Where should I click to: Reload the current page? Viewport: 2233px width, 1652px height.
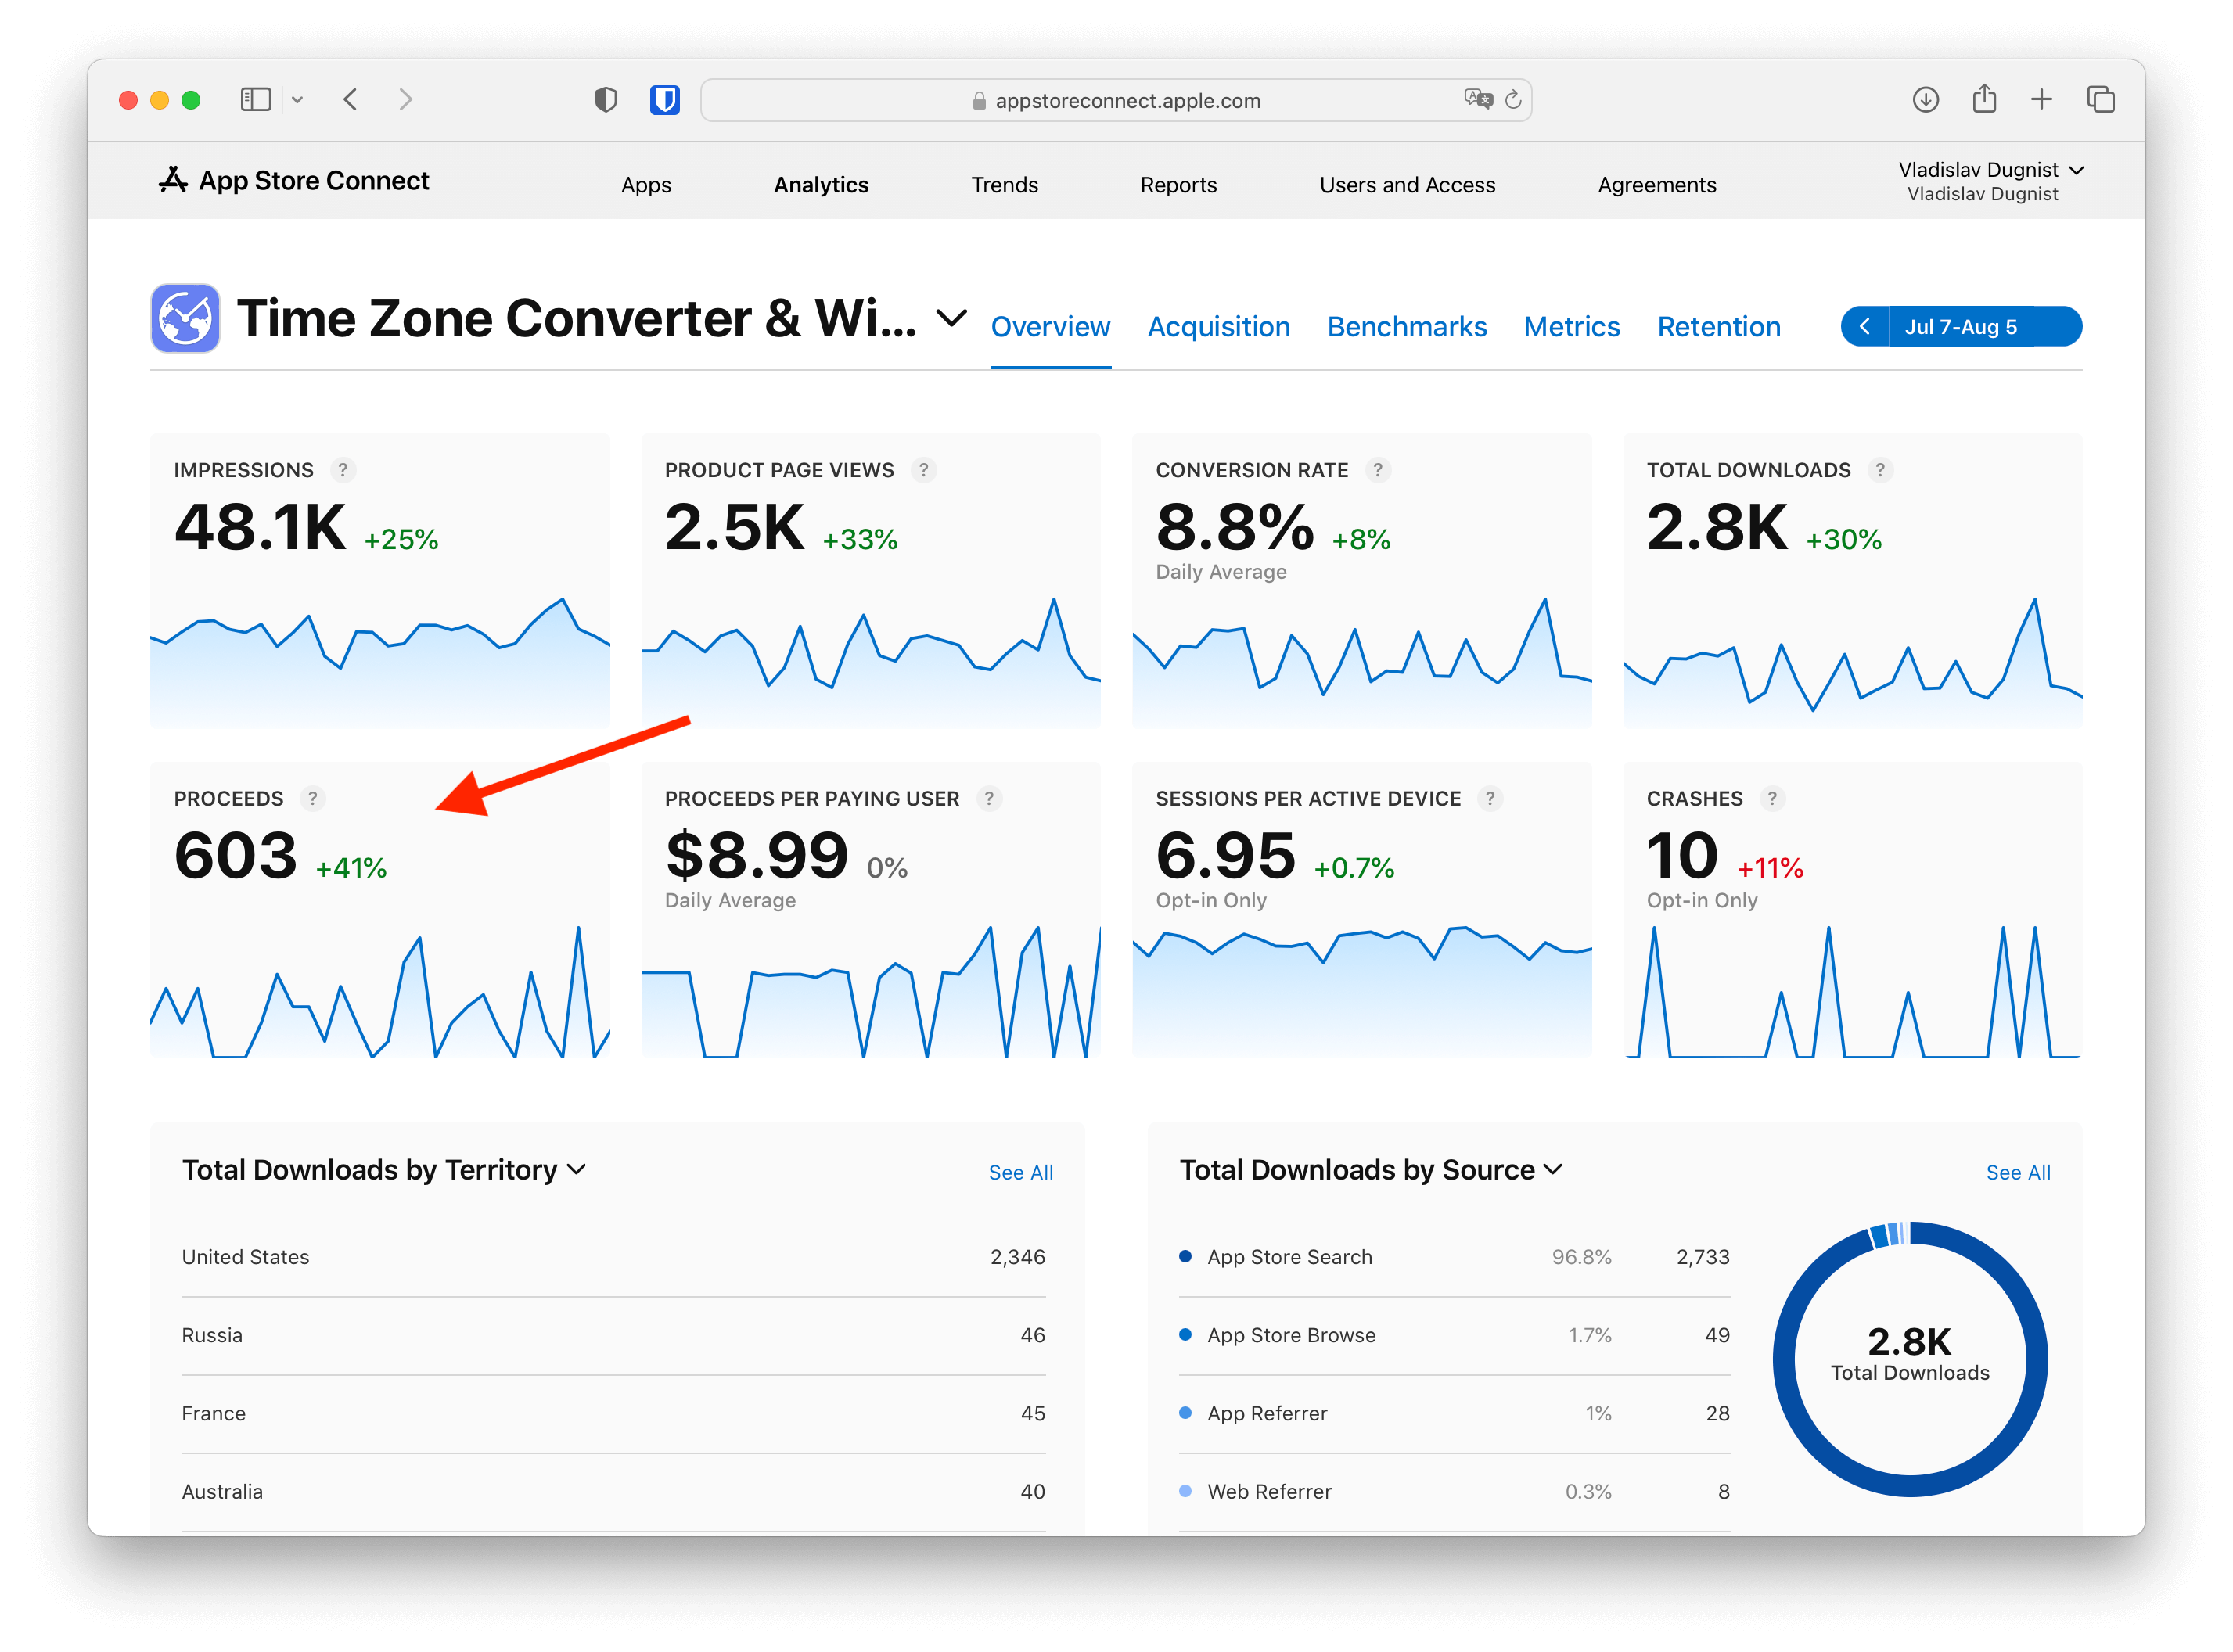click(1513, 99)
